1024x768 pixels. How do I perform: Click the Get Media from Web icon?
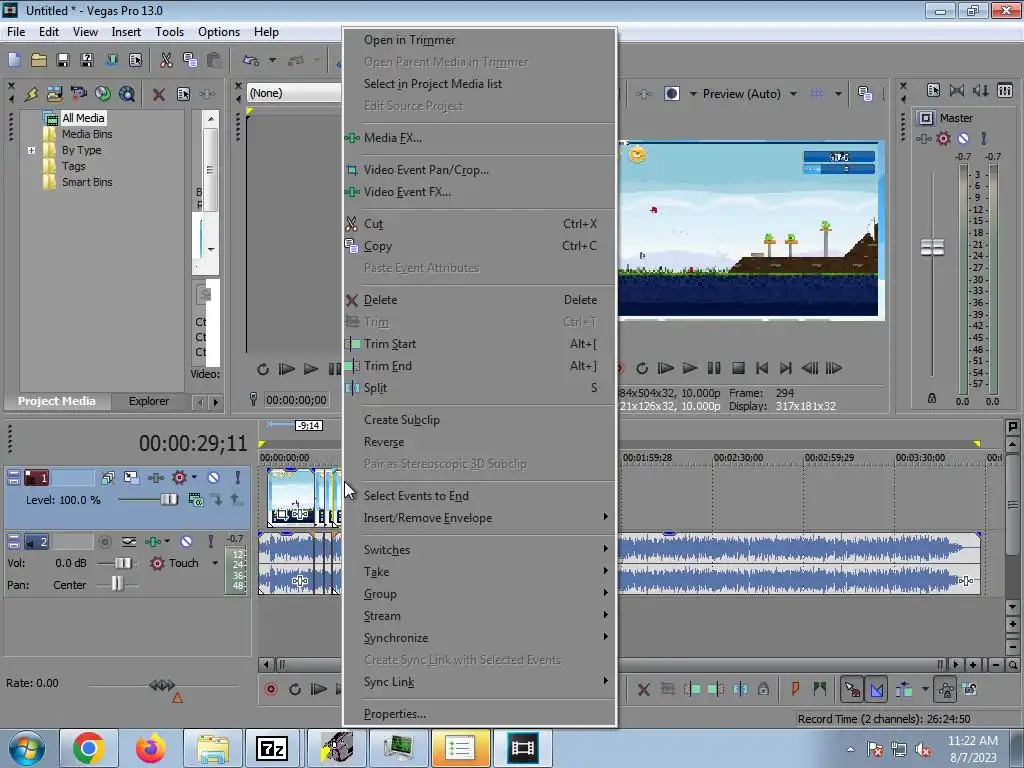tap(127, 94)
